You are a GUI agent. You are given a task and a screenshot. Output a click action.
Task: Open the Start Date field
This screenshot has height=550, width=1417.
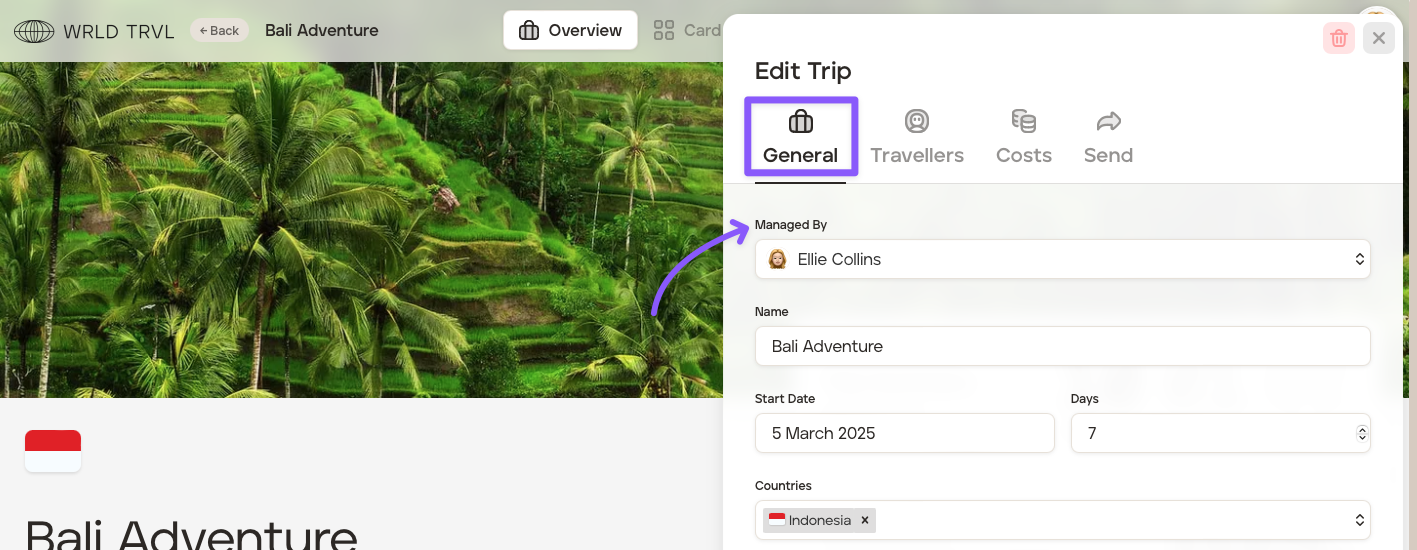[x=904, y=433]
